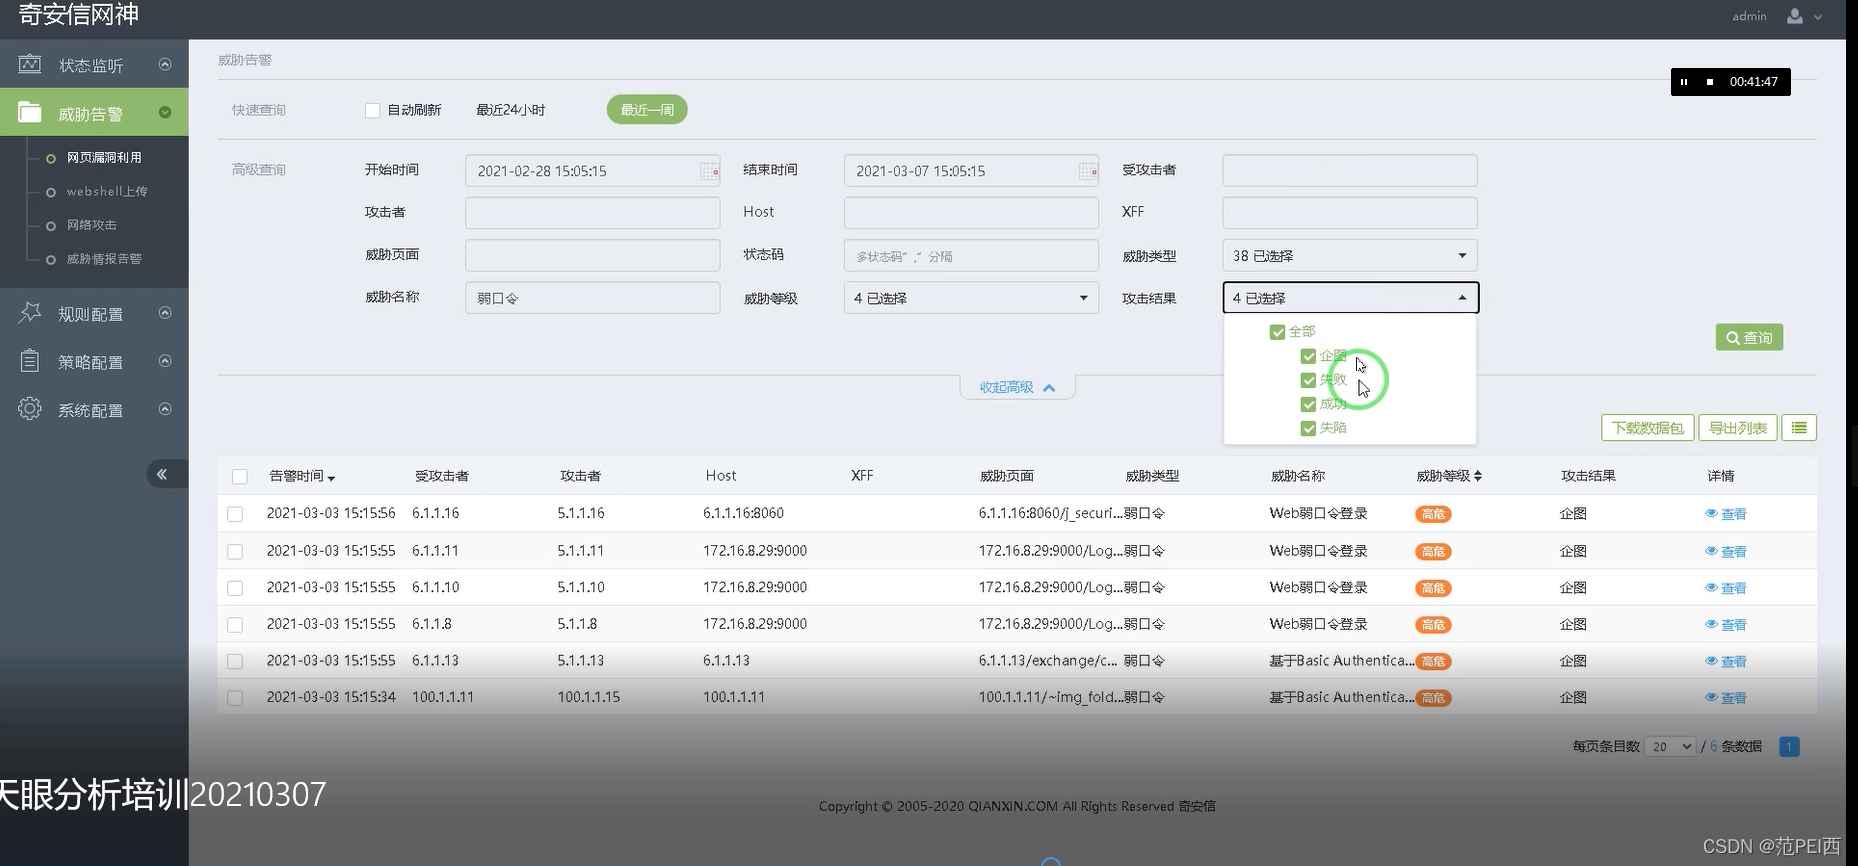Screen dimensions: 1858x866
Task: Collapse the sidebar with double-arrow icon
Action: coord(162,474)
